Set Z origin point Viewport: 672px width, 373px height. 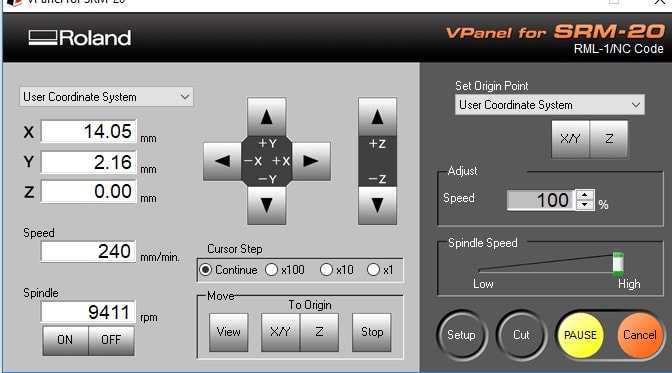609,139
